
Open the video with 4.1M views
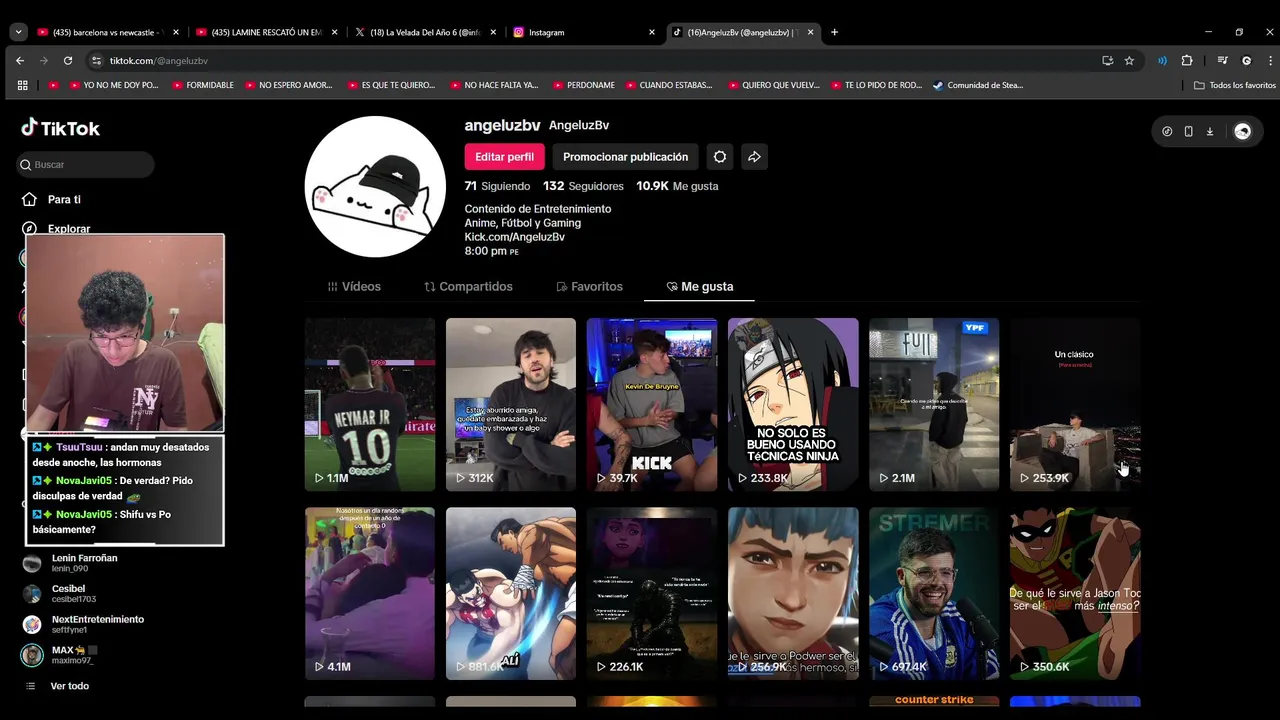click(370, 593)
